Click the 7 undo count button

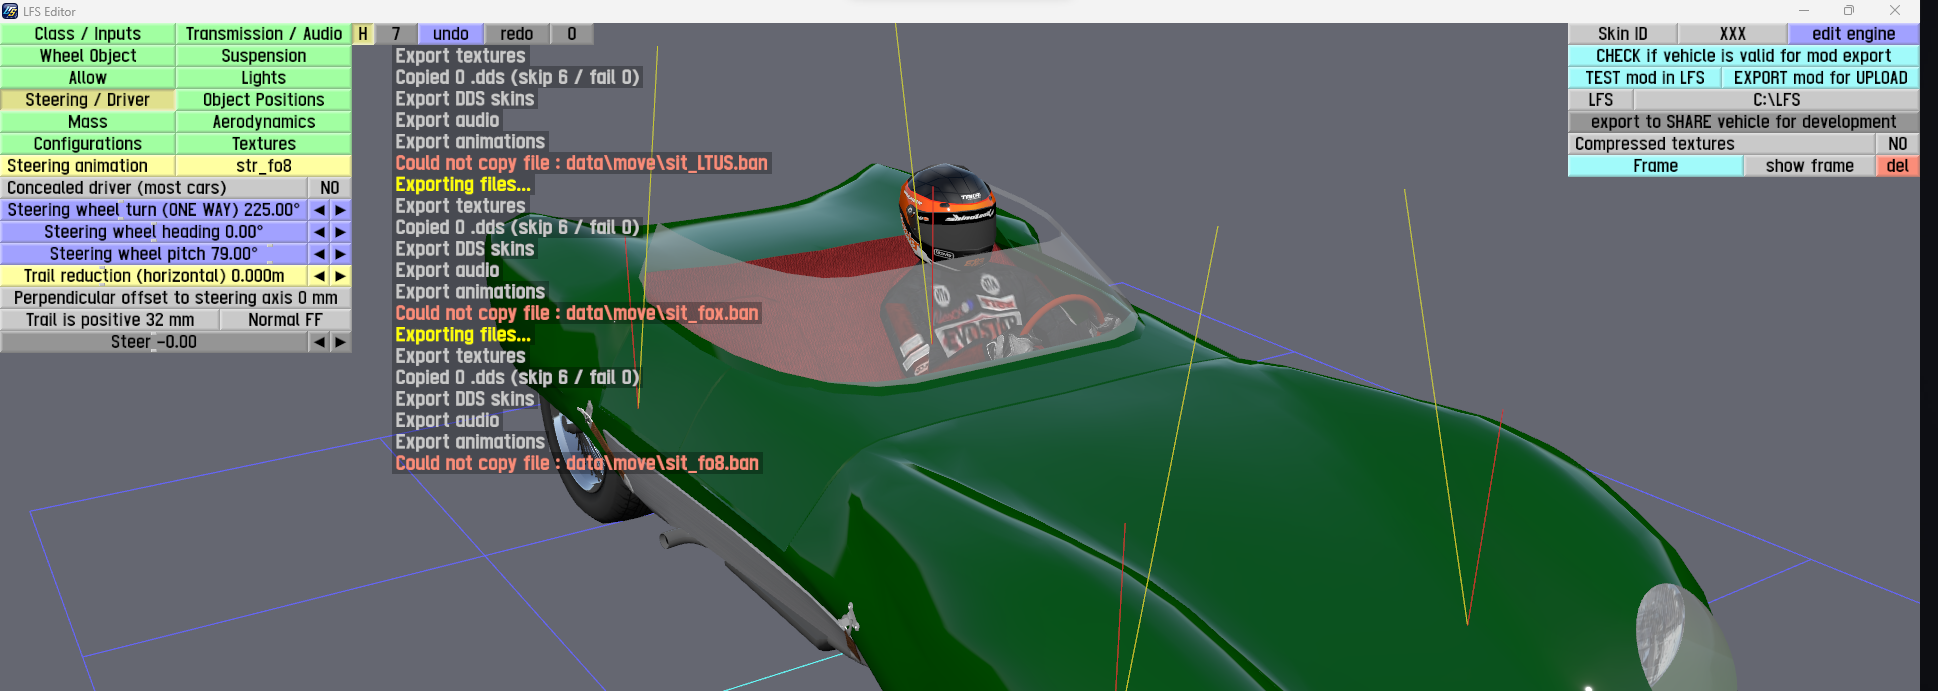396,34
